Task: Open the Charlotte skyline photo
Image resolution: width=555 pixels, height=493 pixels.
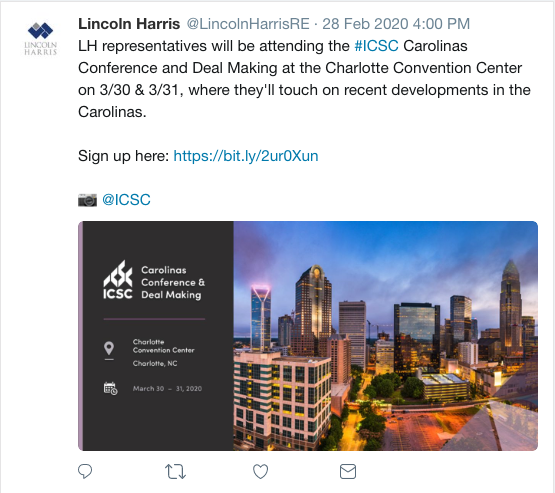Action: (x=385, y=336)
